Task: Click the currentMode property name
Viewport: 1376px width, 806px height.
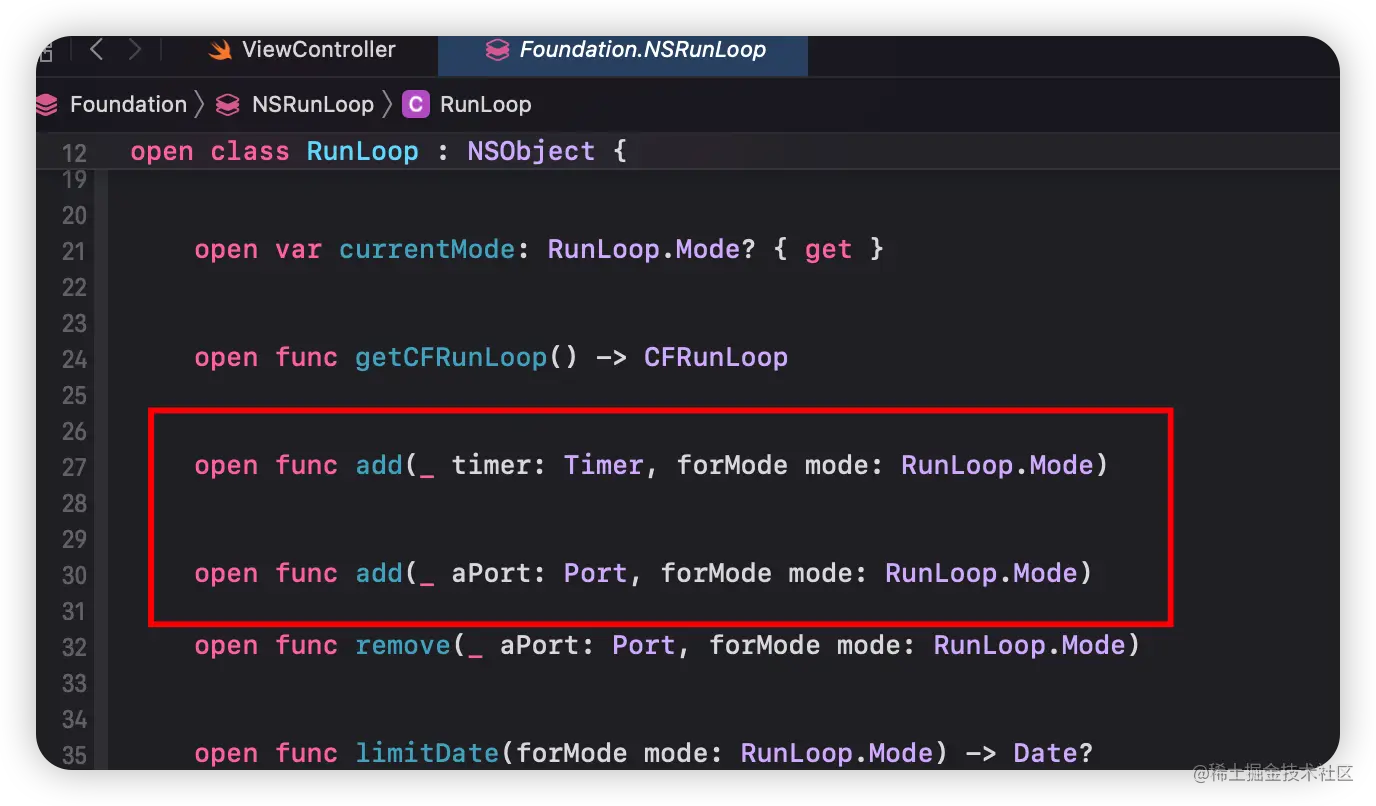Action: 427,249
